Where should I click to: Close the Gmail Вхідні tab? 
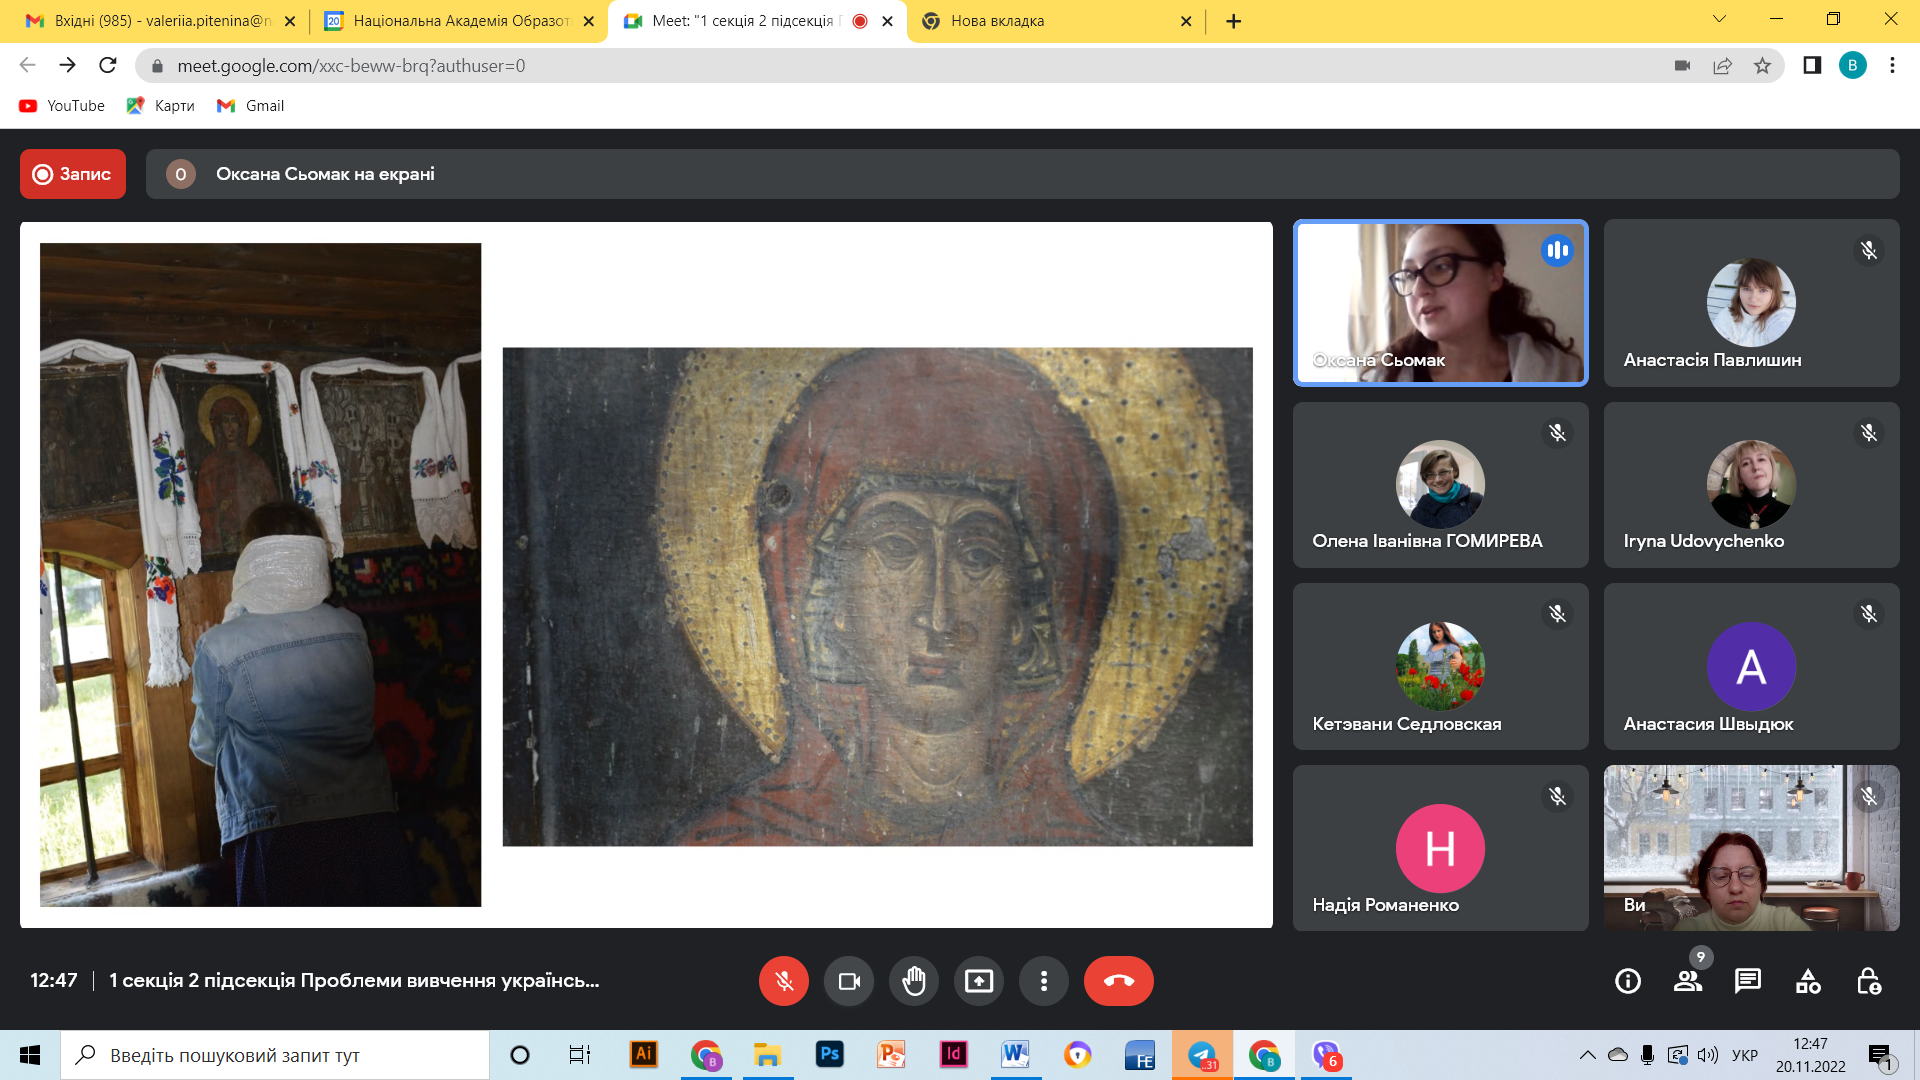[290, 21]
